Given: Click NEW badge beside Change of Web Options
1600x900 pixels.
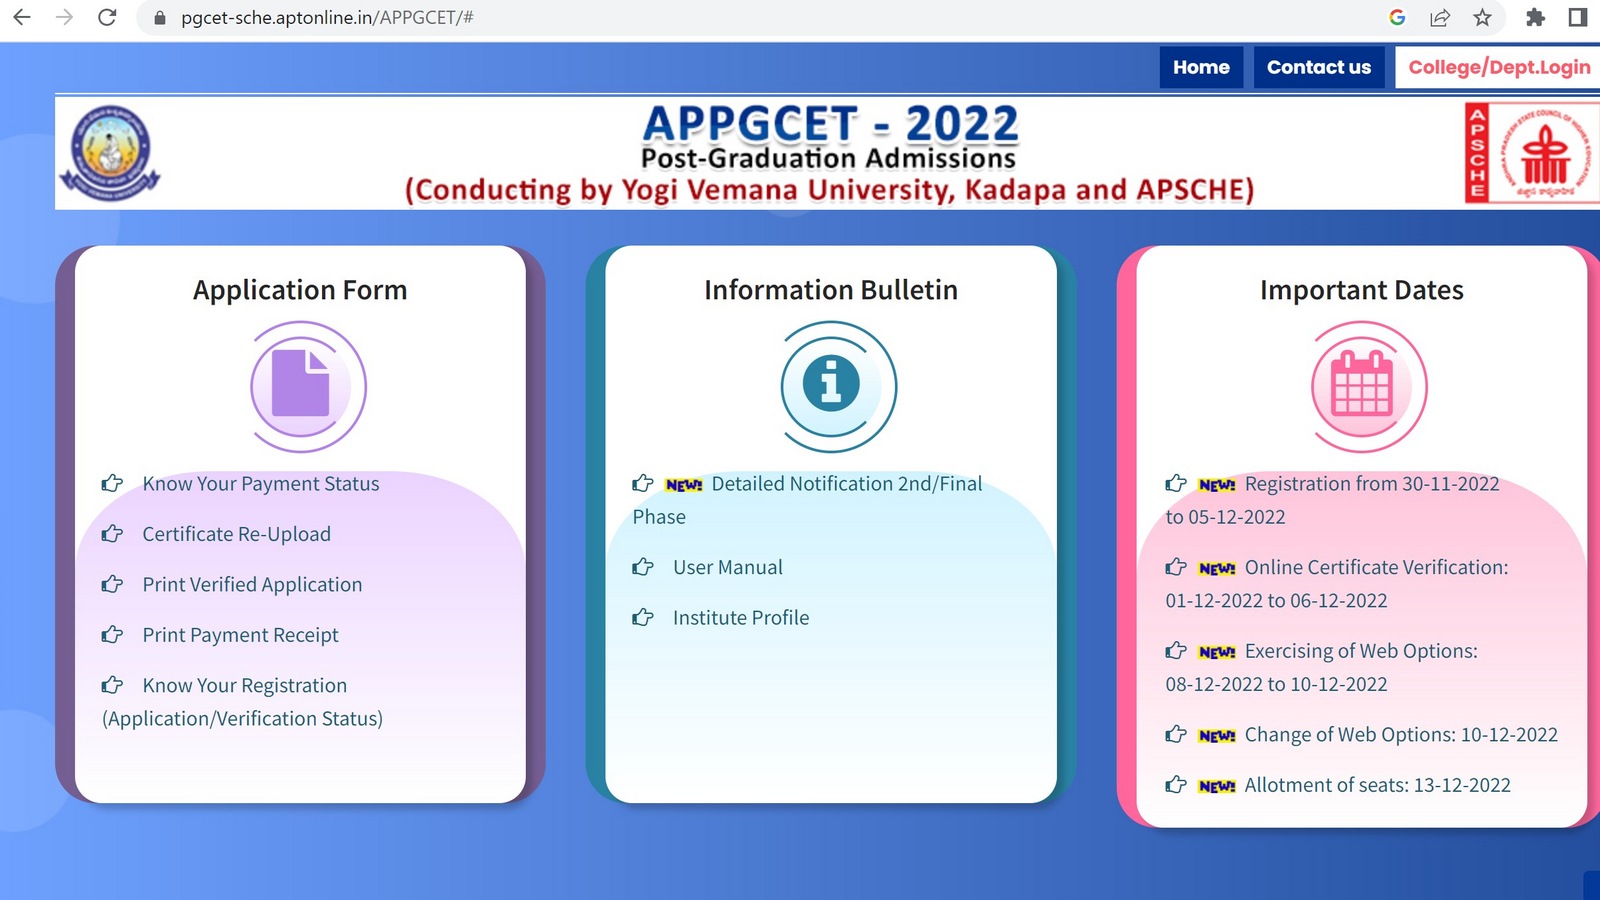Looking at the screenshot, I should (1217, 736).
